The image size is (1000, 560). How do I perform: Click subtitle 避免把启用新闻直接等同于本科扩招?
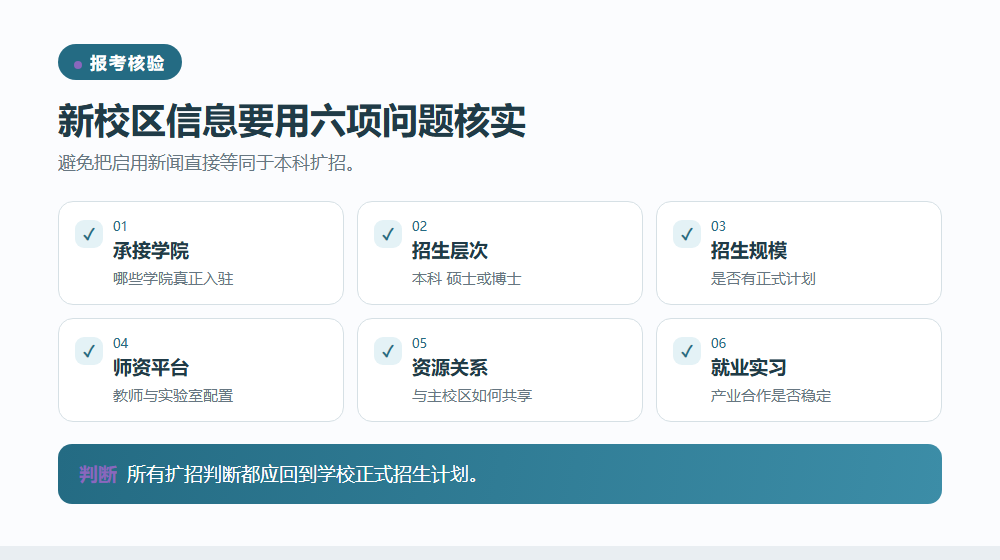206,163
